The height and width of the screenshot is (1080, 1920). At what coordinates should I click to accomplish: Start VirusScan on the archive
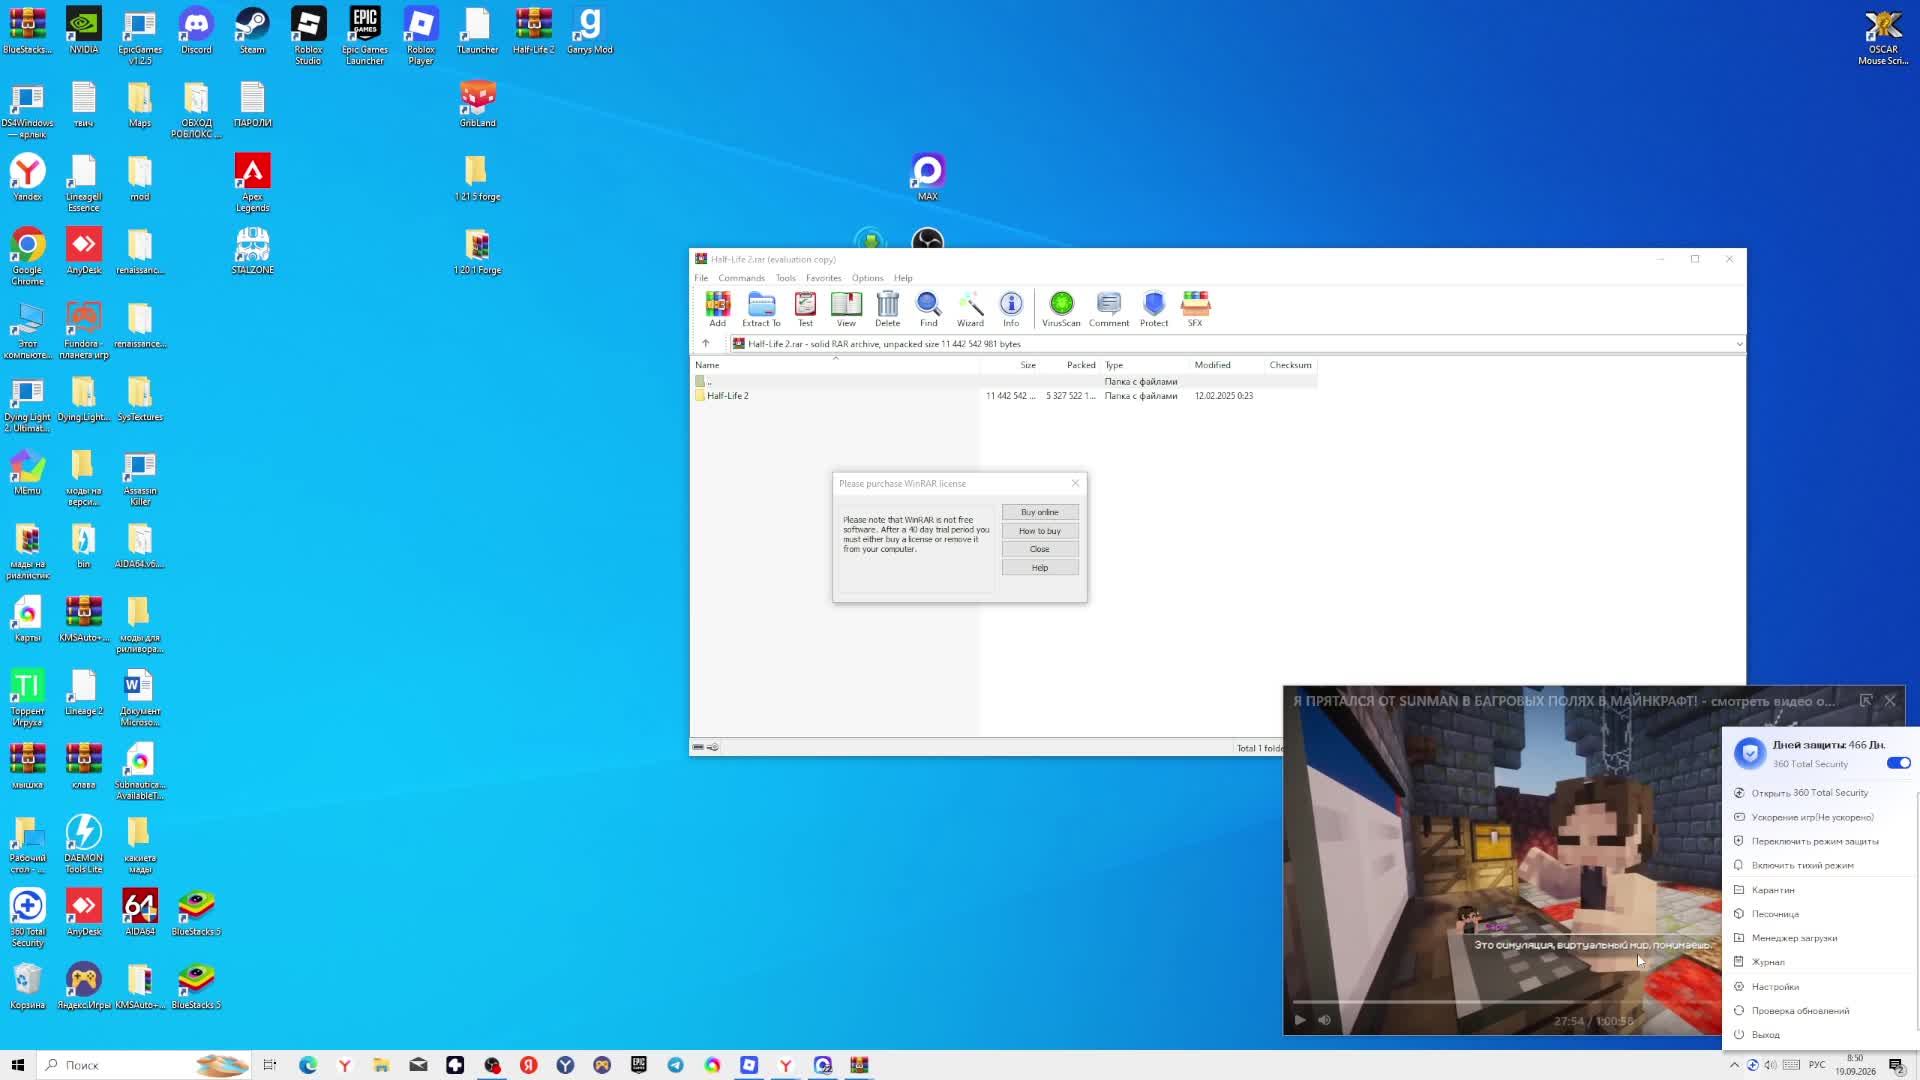click(1061, 309)
